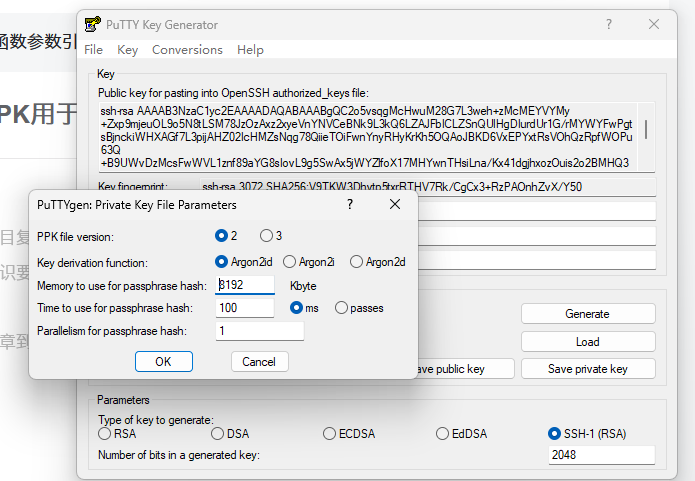Open the Help menu
695x481 pixels.
coord(250,50)
